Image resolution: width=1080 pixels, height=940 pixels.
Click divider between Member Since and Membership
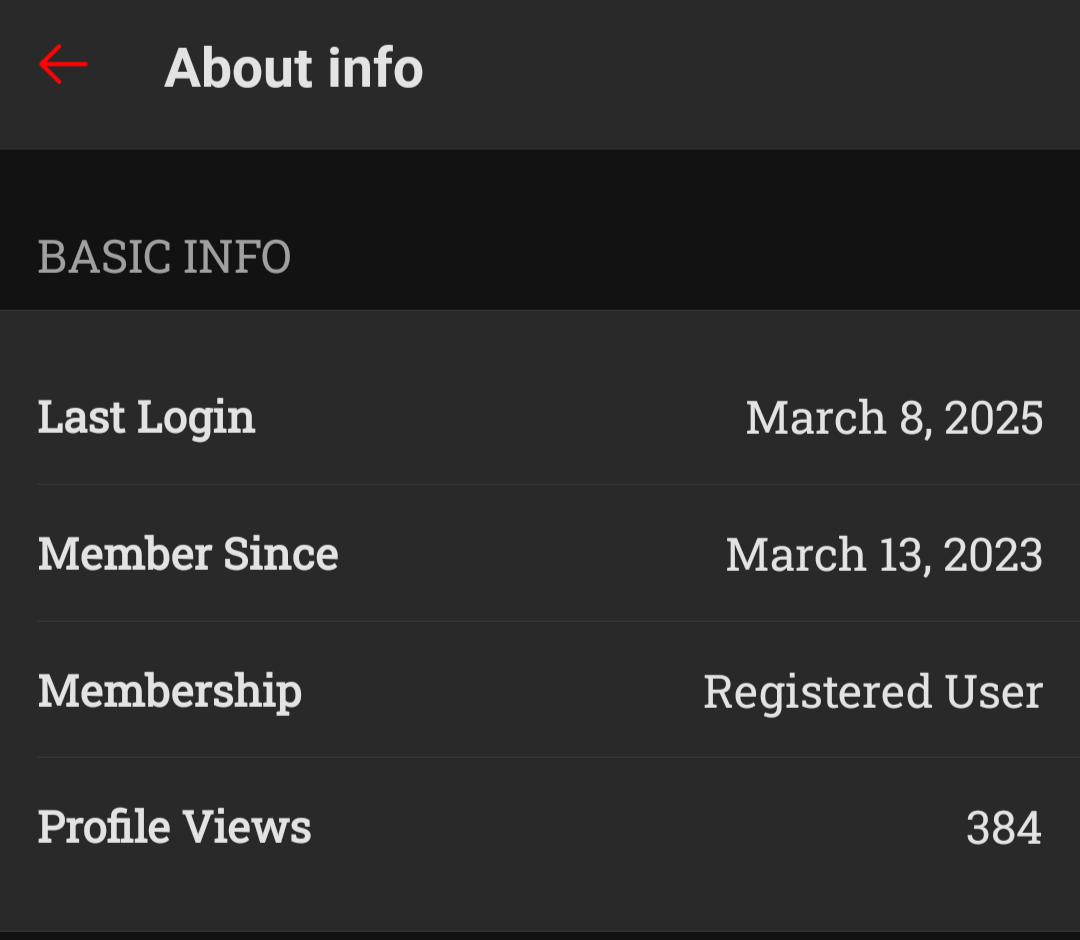tap(540, 621)
